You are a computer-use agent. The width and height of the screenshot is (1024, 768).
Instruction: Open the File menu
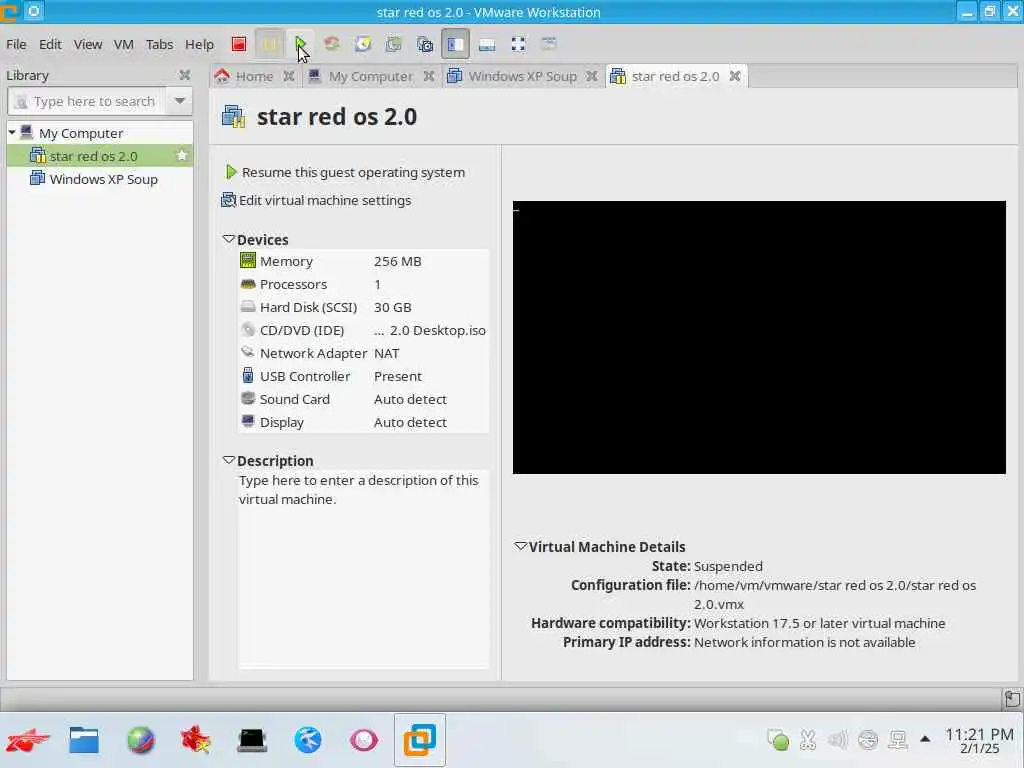[16, 44]
